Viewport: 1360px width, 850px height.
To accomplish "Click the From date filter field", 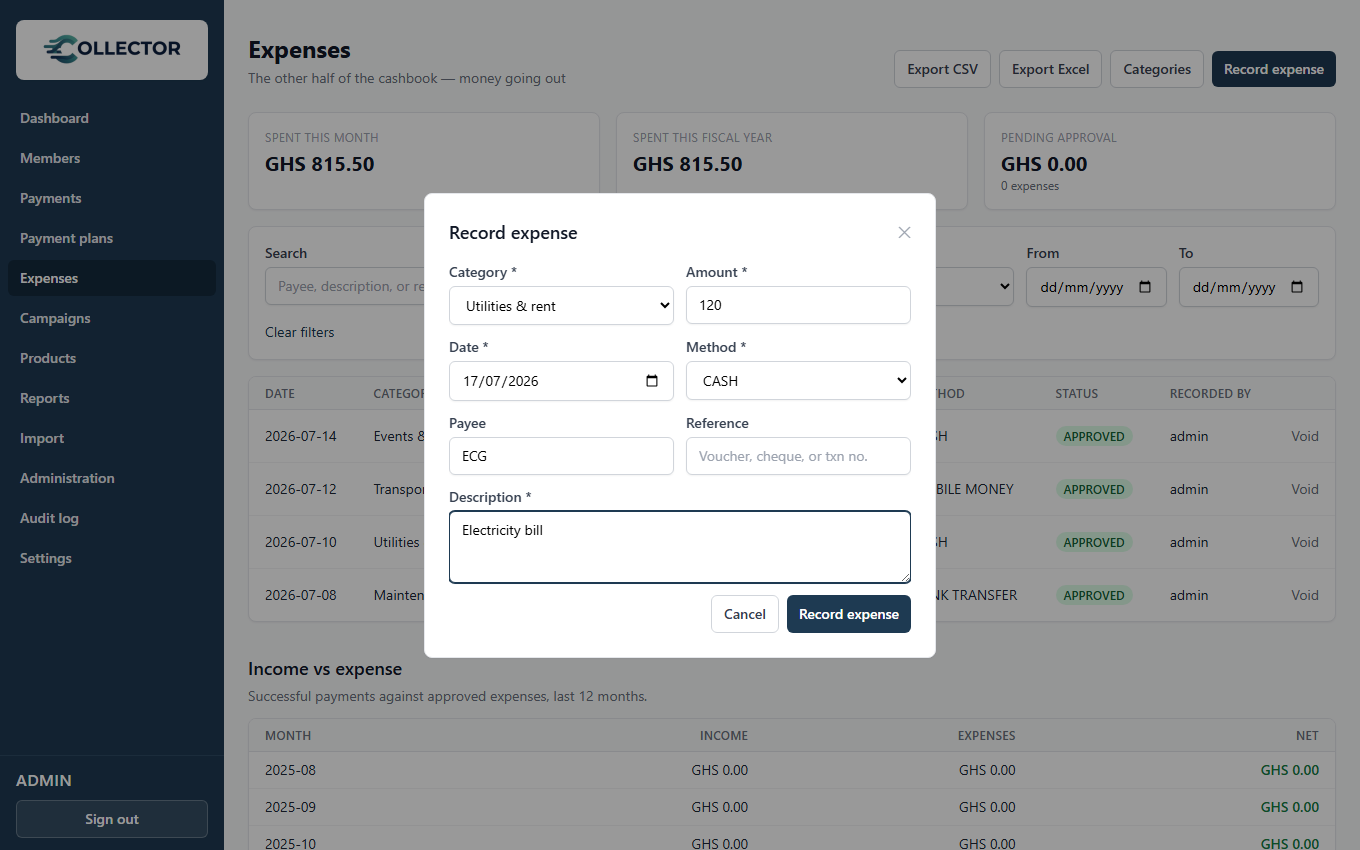I will coord(1096,287).
